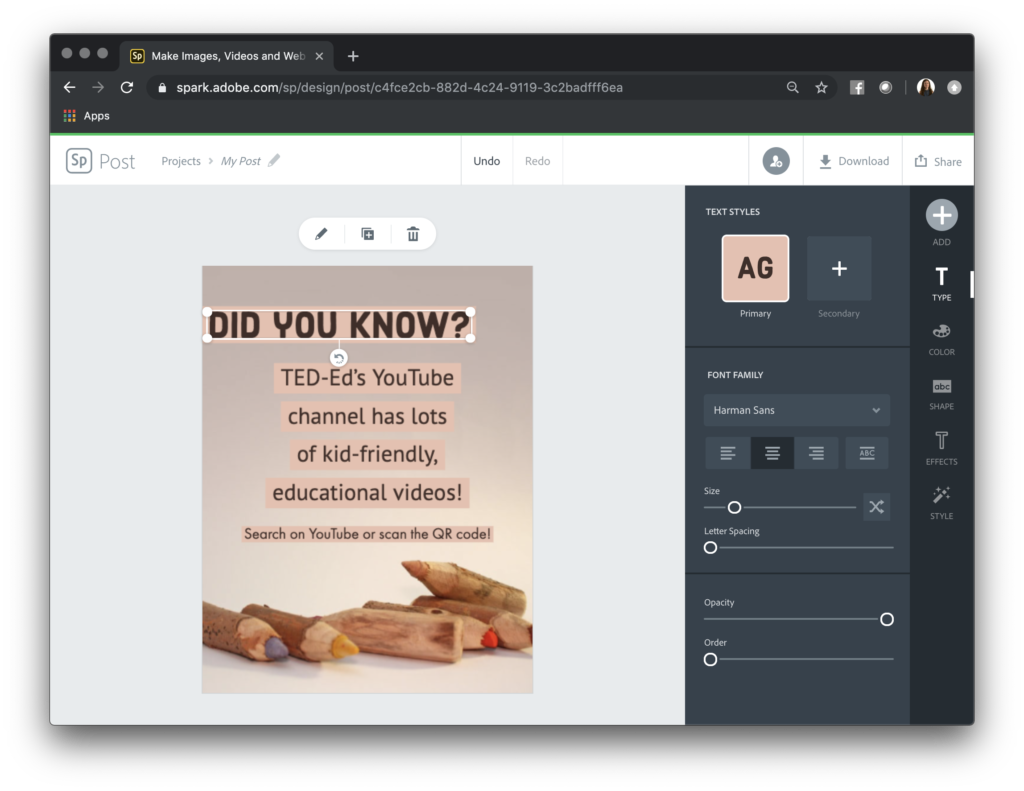
Task: Open the Apps shortcut in the bookmarks bar
Action: [87, 115]
